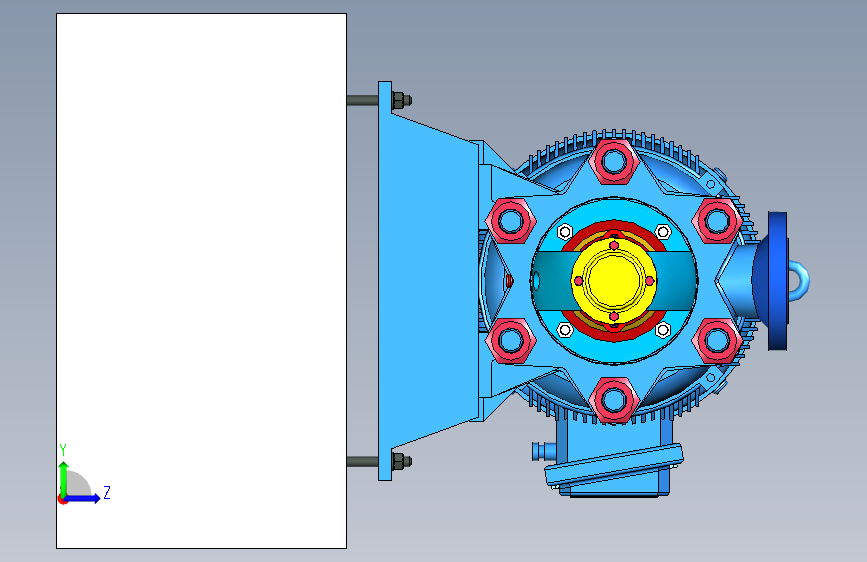
Task: Pick the upper-right red hex nut
Action: [x=717, y=221]
